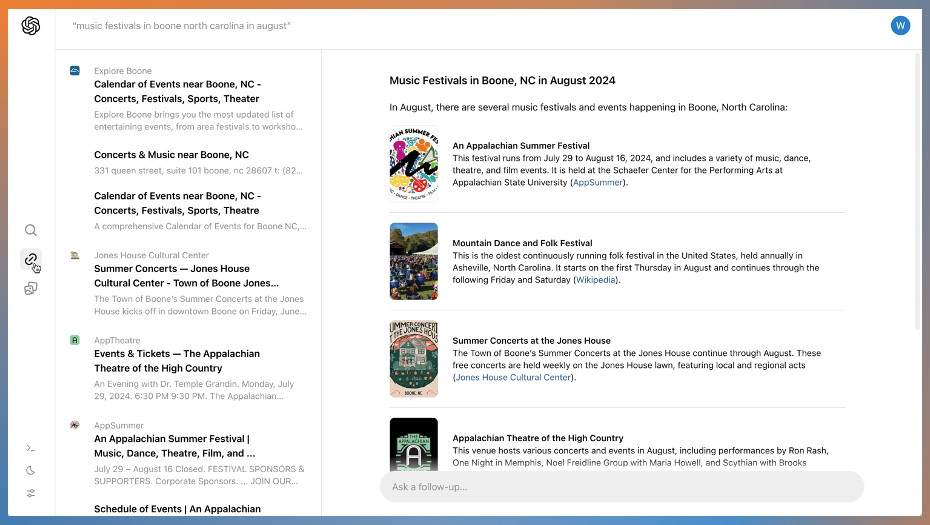Click 'An Appalachian Summer Festival' answer heading
This screenshot has width=930, height=525.
pos(521,145)
